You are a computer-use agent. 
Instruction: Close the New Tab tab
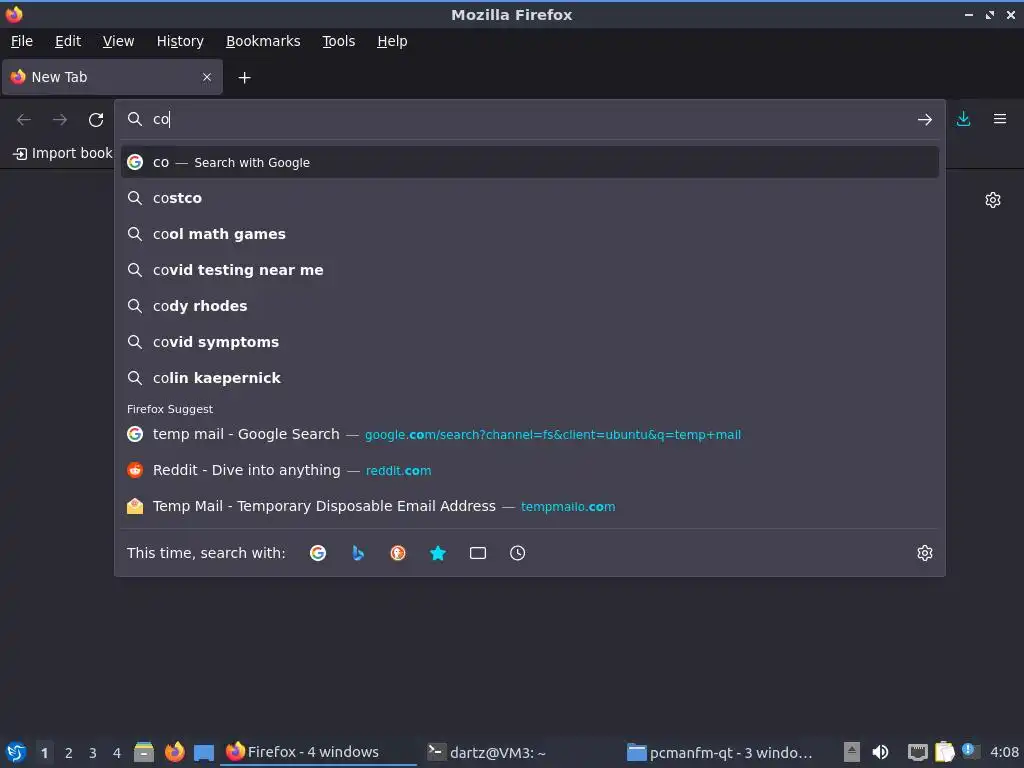pos(207,77)
